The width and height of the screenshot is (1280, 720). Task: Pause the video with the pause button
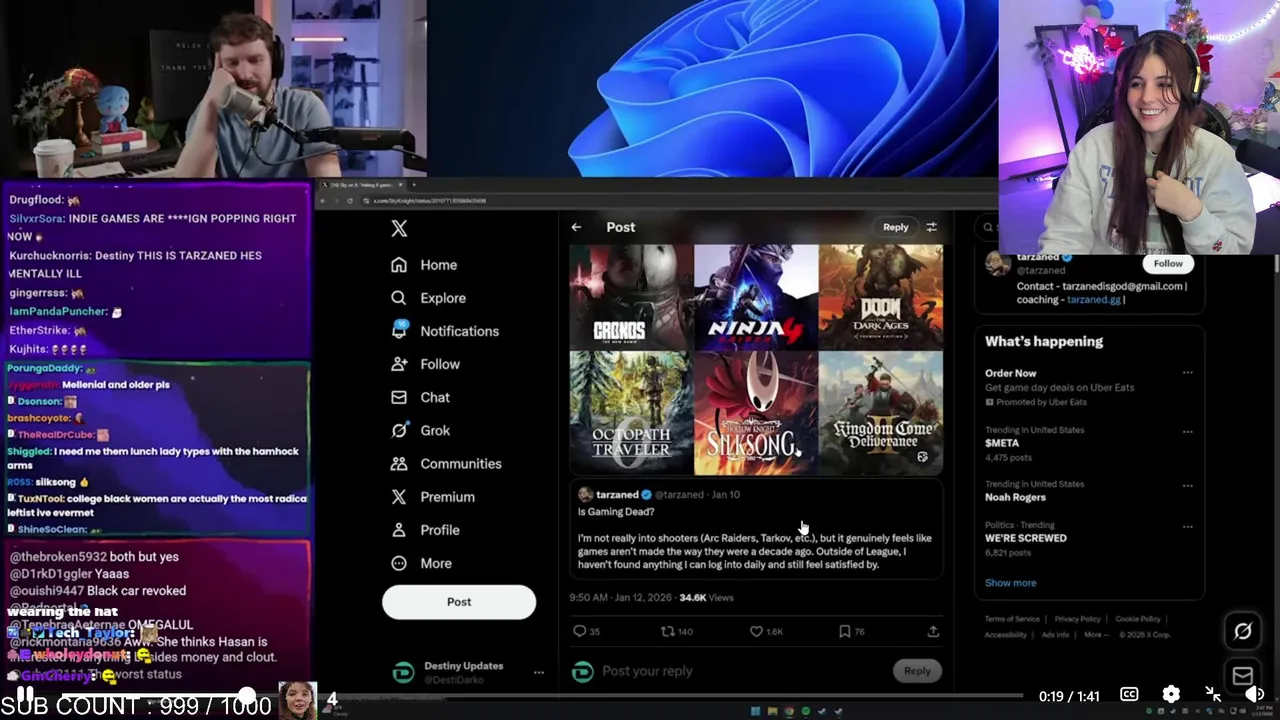pyautogui.click(x=24, y=696)
